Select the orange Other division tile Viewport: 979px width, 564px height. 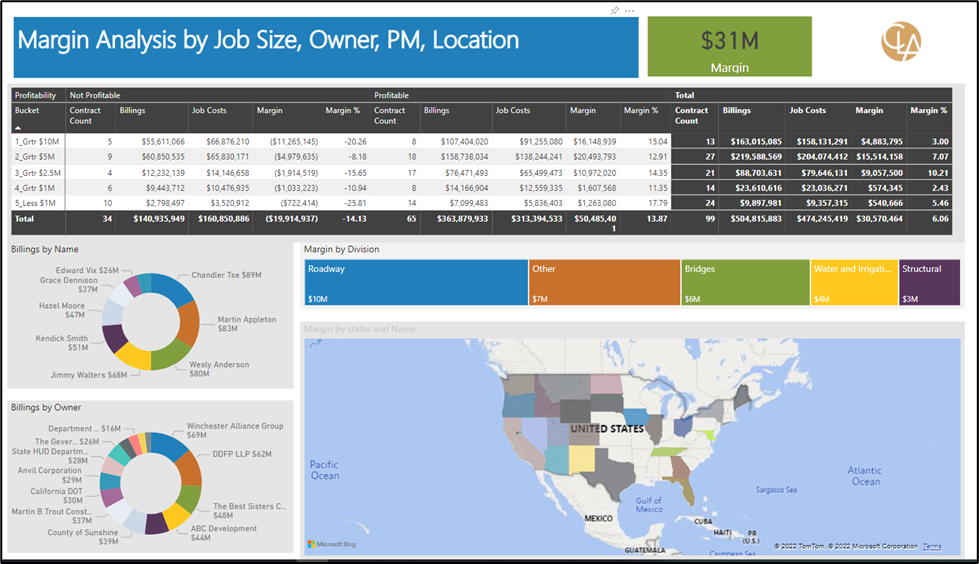click(603, 282)
